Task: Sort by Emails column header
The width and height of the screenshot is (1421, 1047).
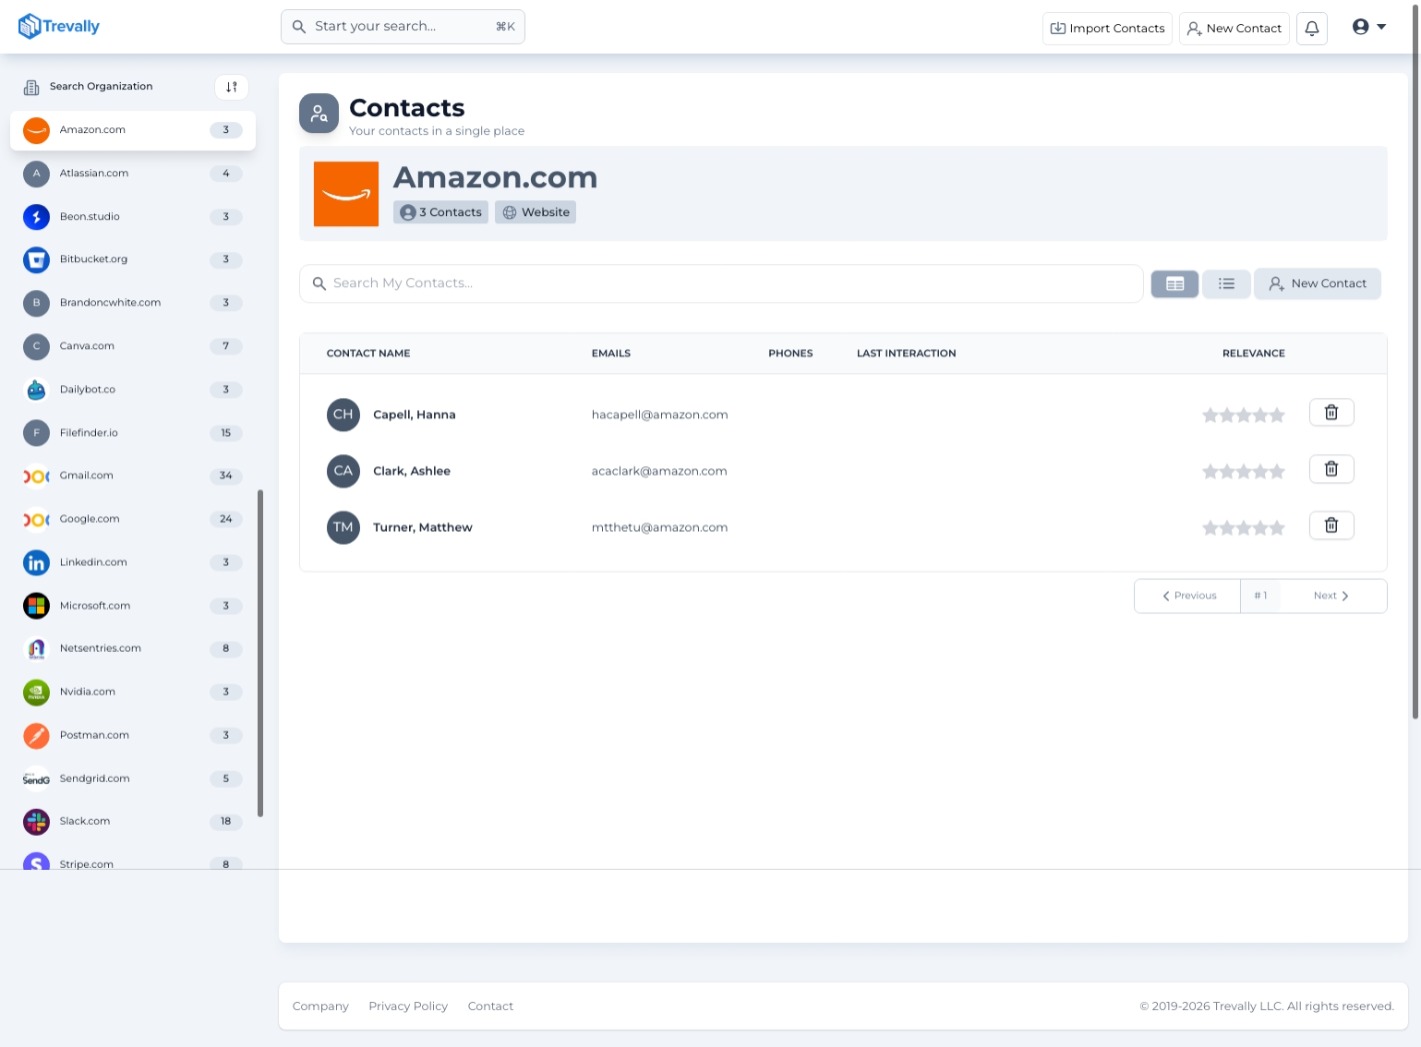Action: [x=611, y=353]
